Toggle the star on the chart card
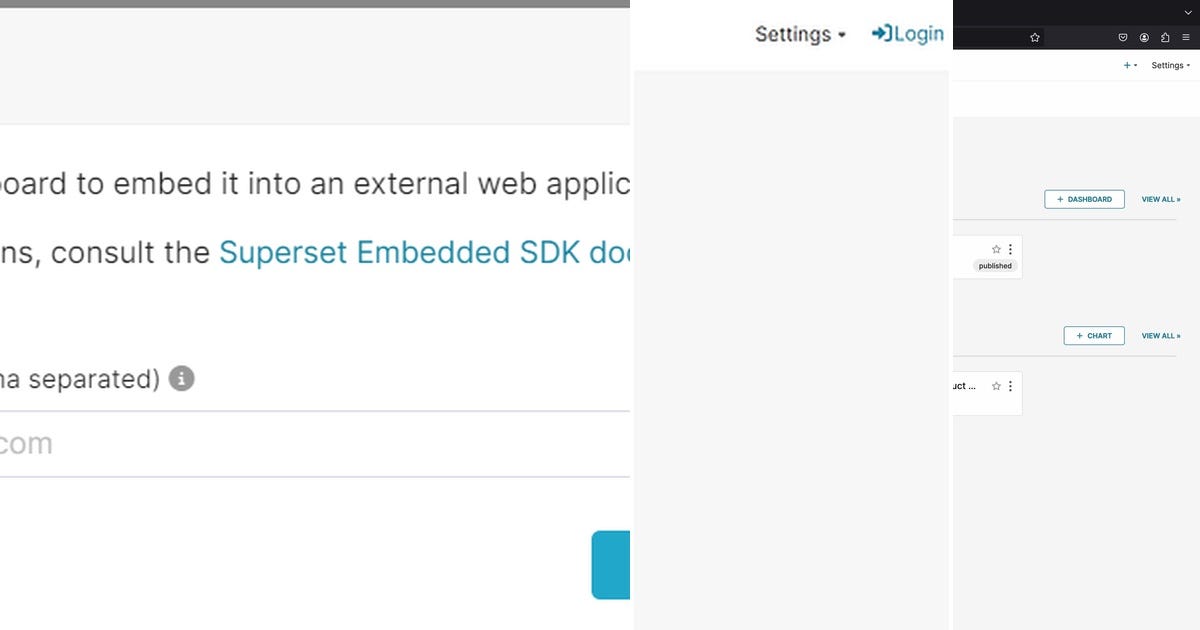Viewport: 1200px width, 630px height. click(x=996, y=385)
